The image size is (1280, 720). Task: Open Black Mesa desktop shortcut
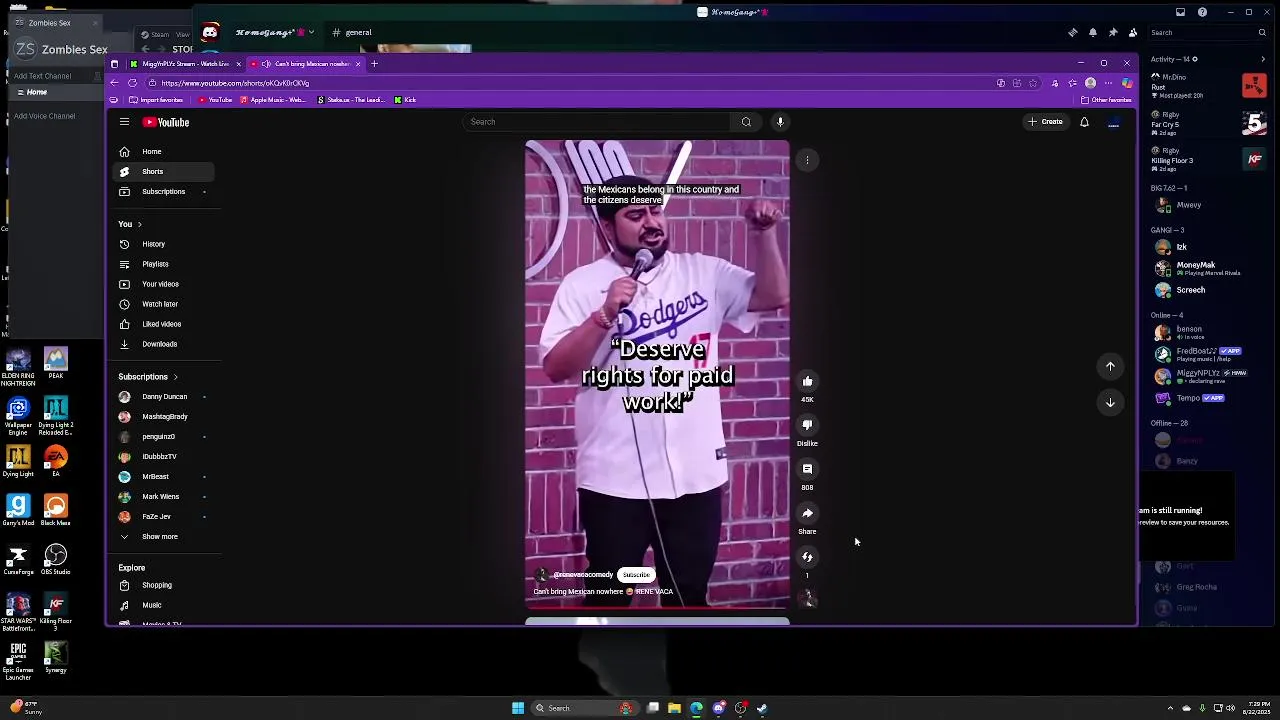[55, 510]
